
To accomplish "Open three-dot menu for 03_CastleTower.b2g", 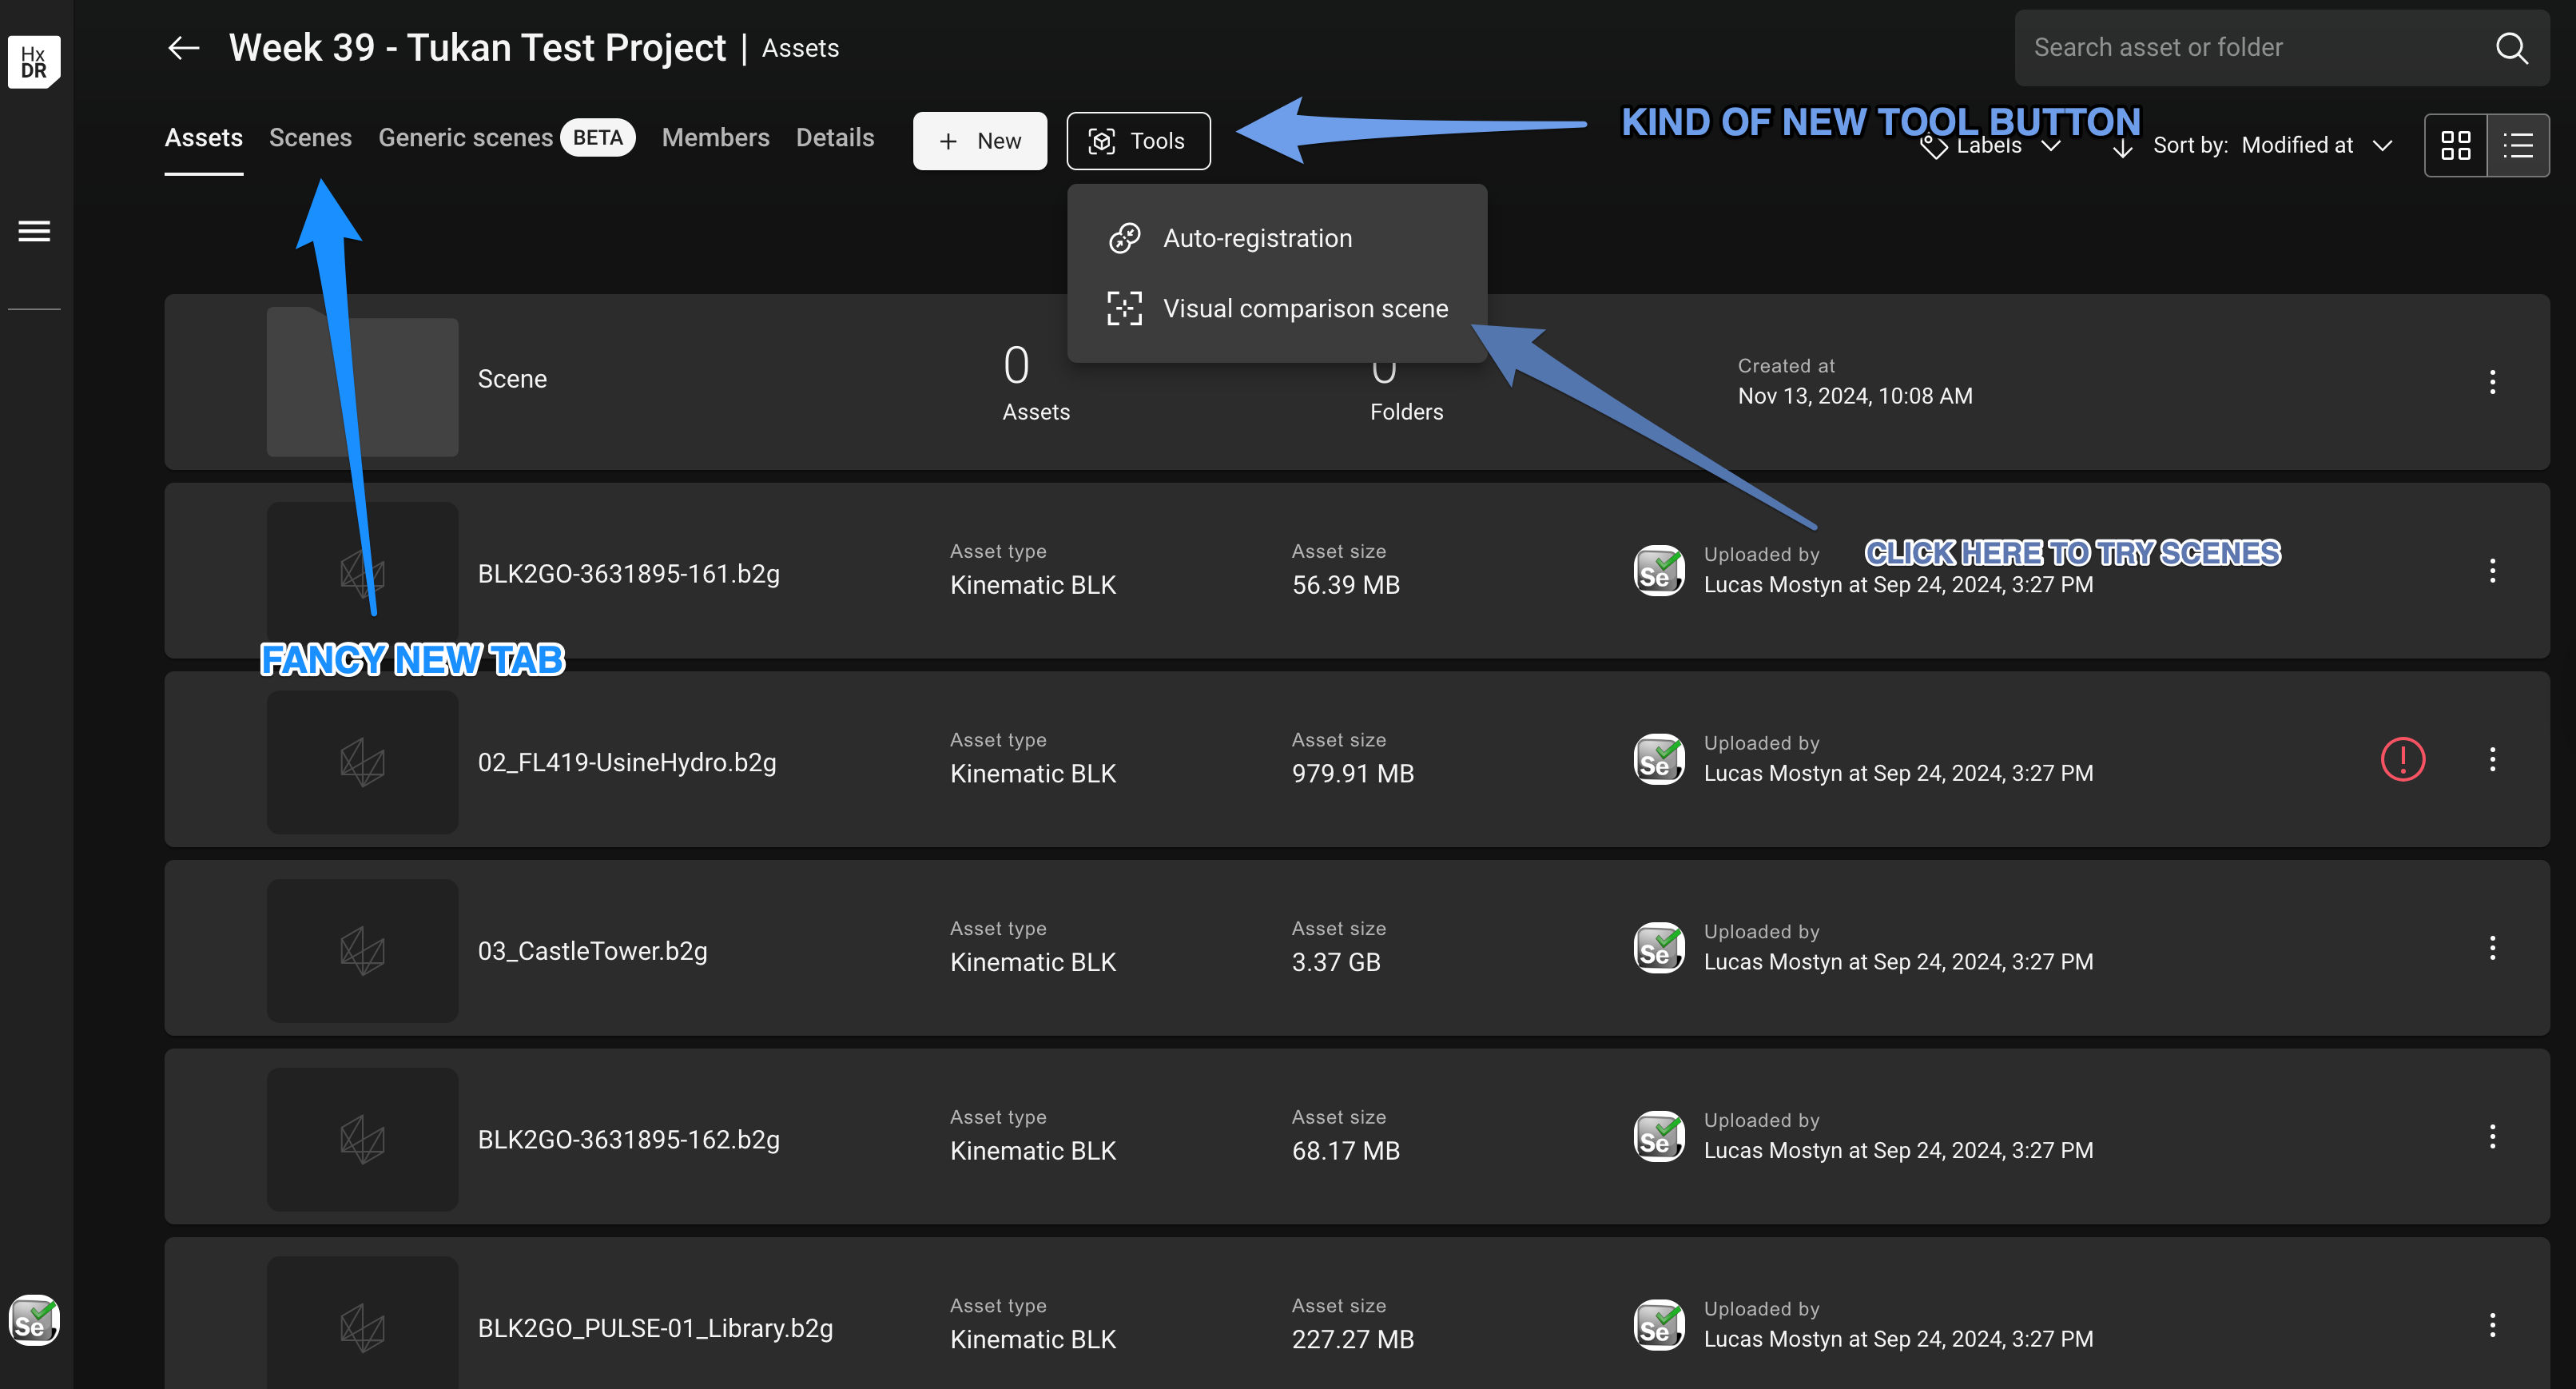I will 2492,948.
